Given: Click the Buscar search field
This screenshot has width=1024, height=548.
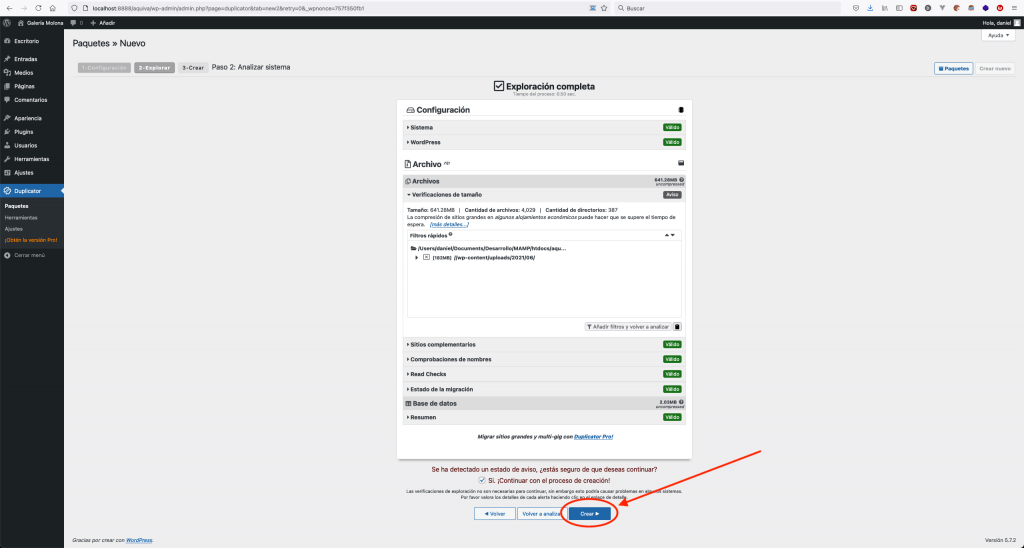Looking at the screenshot, I should point(728,8).
